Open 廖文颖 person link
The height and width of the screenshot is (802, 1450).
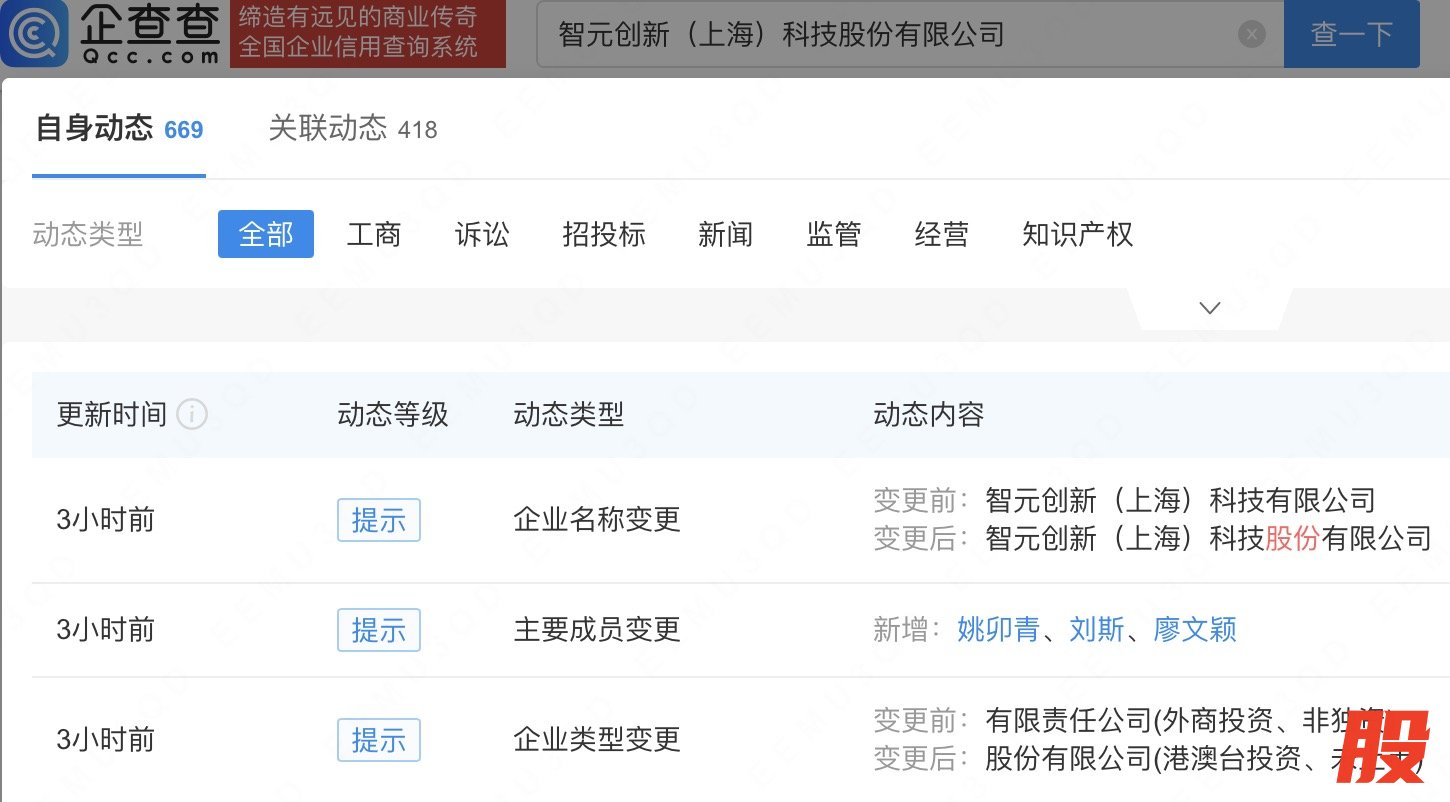pyautogui.click(x=1195, y=629)
